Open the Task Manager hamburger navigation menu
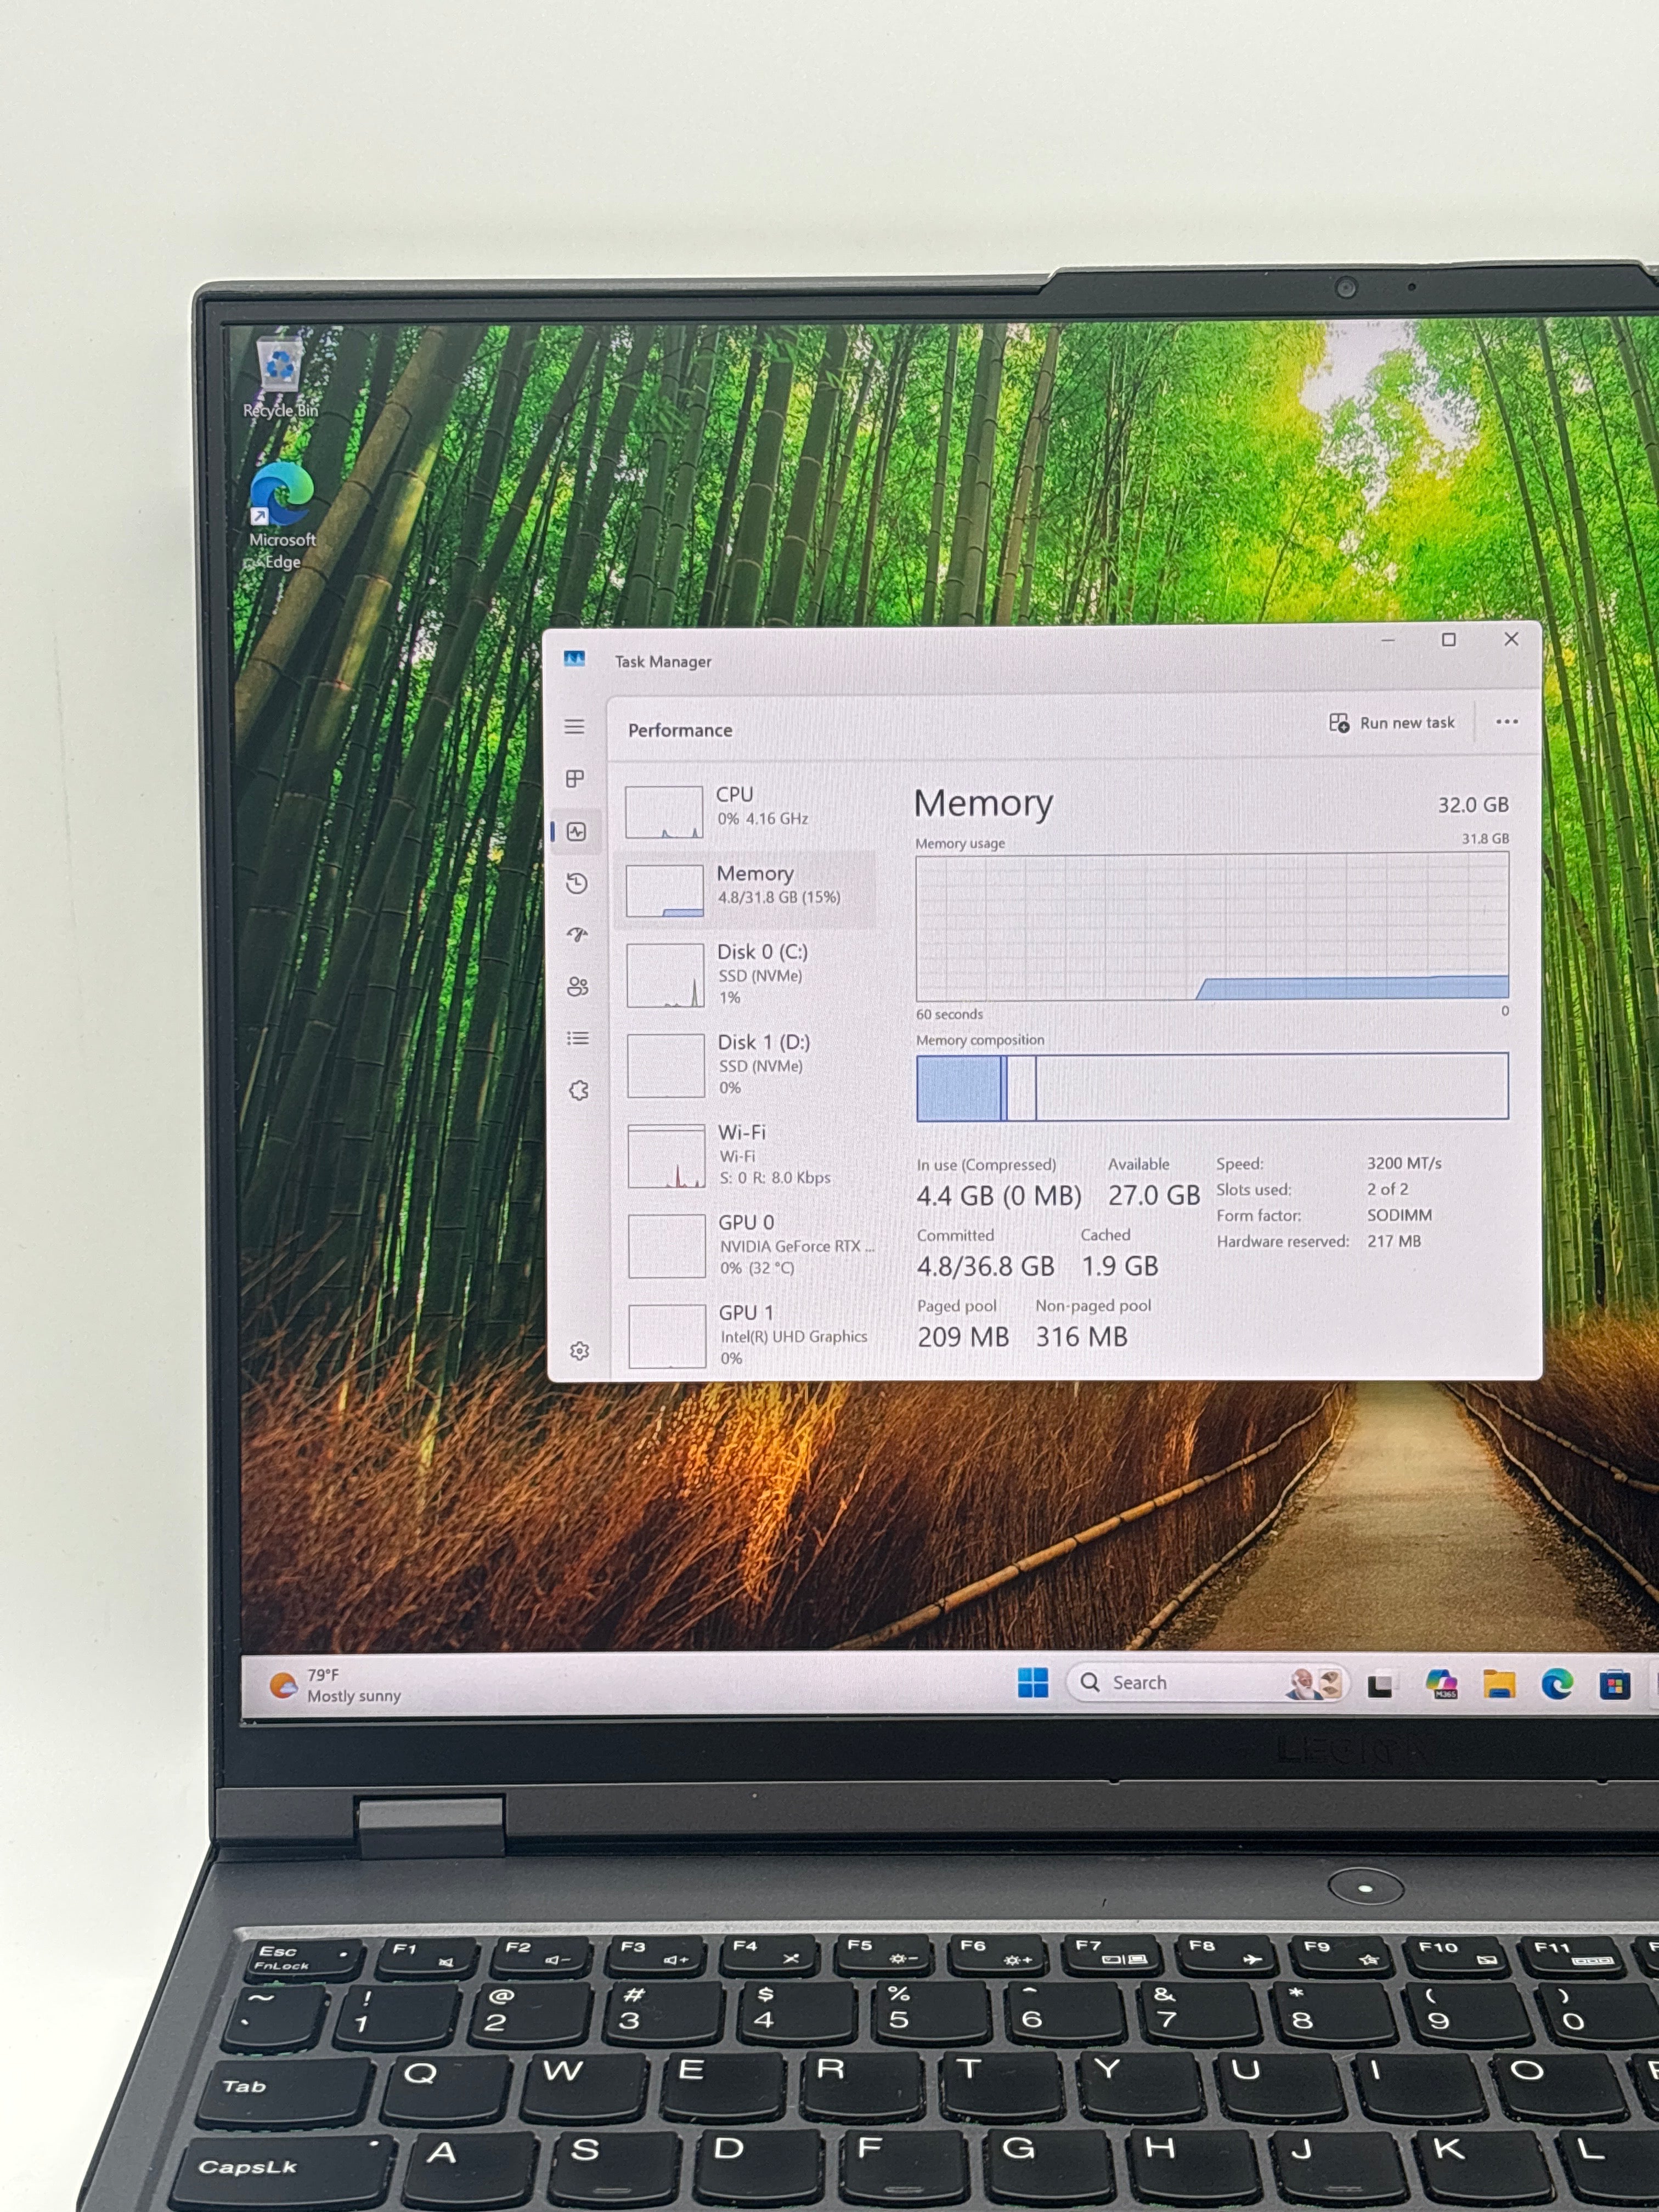Image resolution: width=1659 pixels, height=2212 pixels. 574,726
